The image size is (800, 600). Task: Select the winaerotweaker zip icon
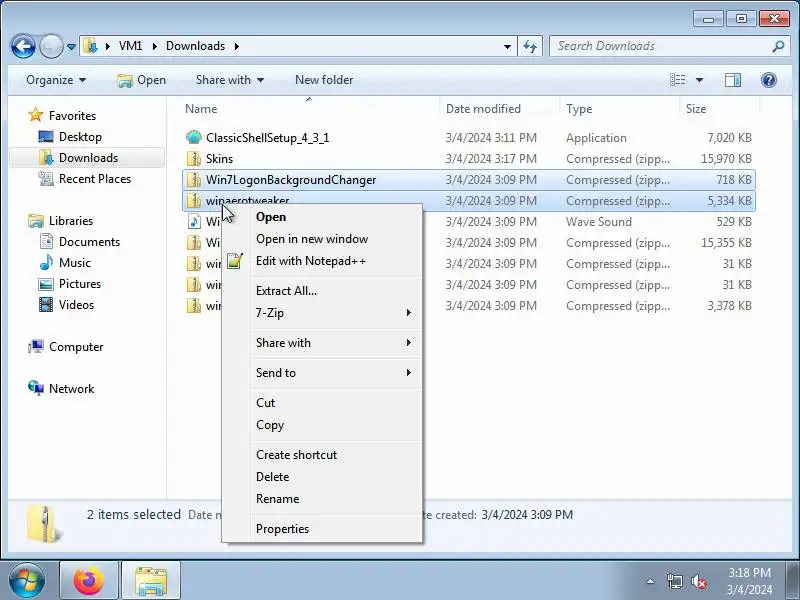pos(194,201)
